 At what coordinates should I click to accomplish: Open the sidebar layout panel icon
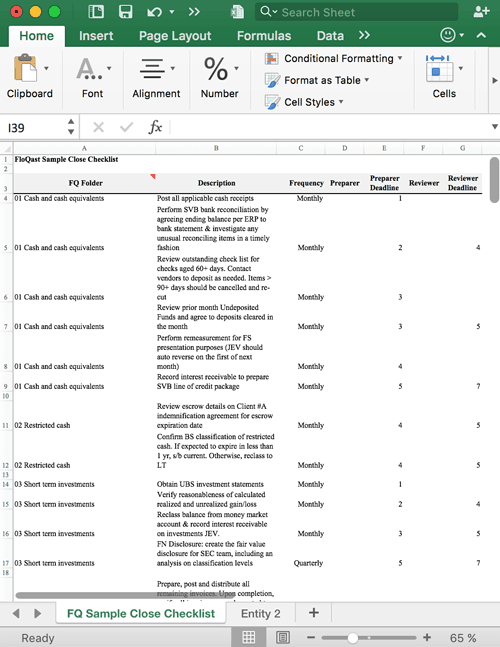(96, 12)
